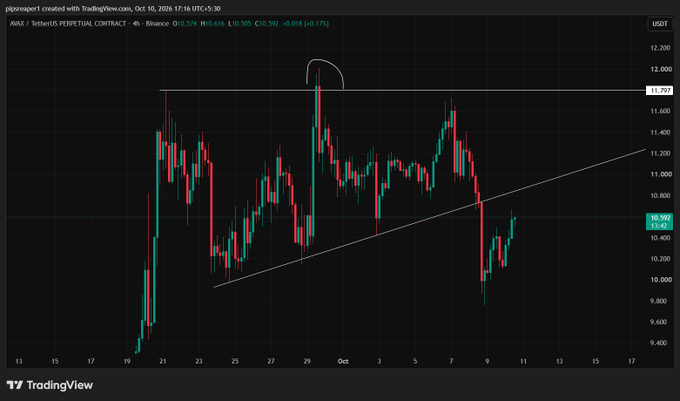Click the USDT currency button
The image size is (680, 401).
[660, 24]
